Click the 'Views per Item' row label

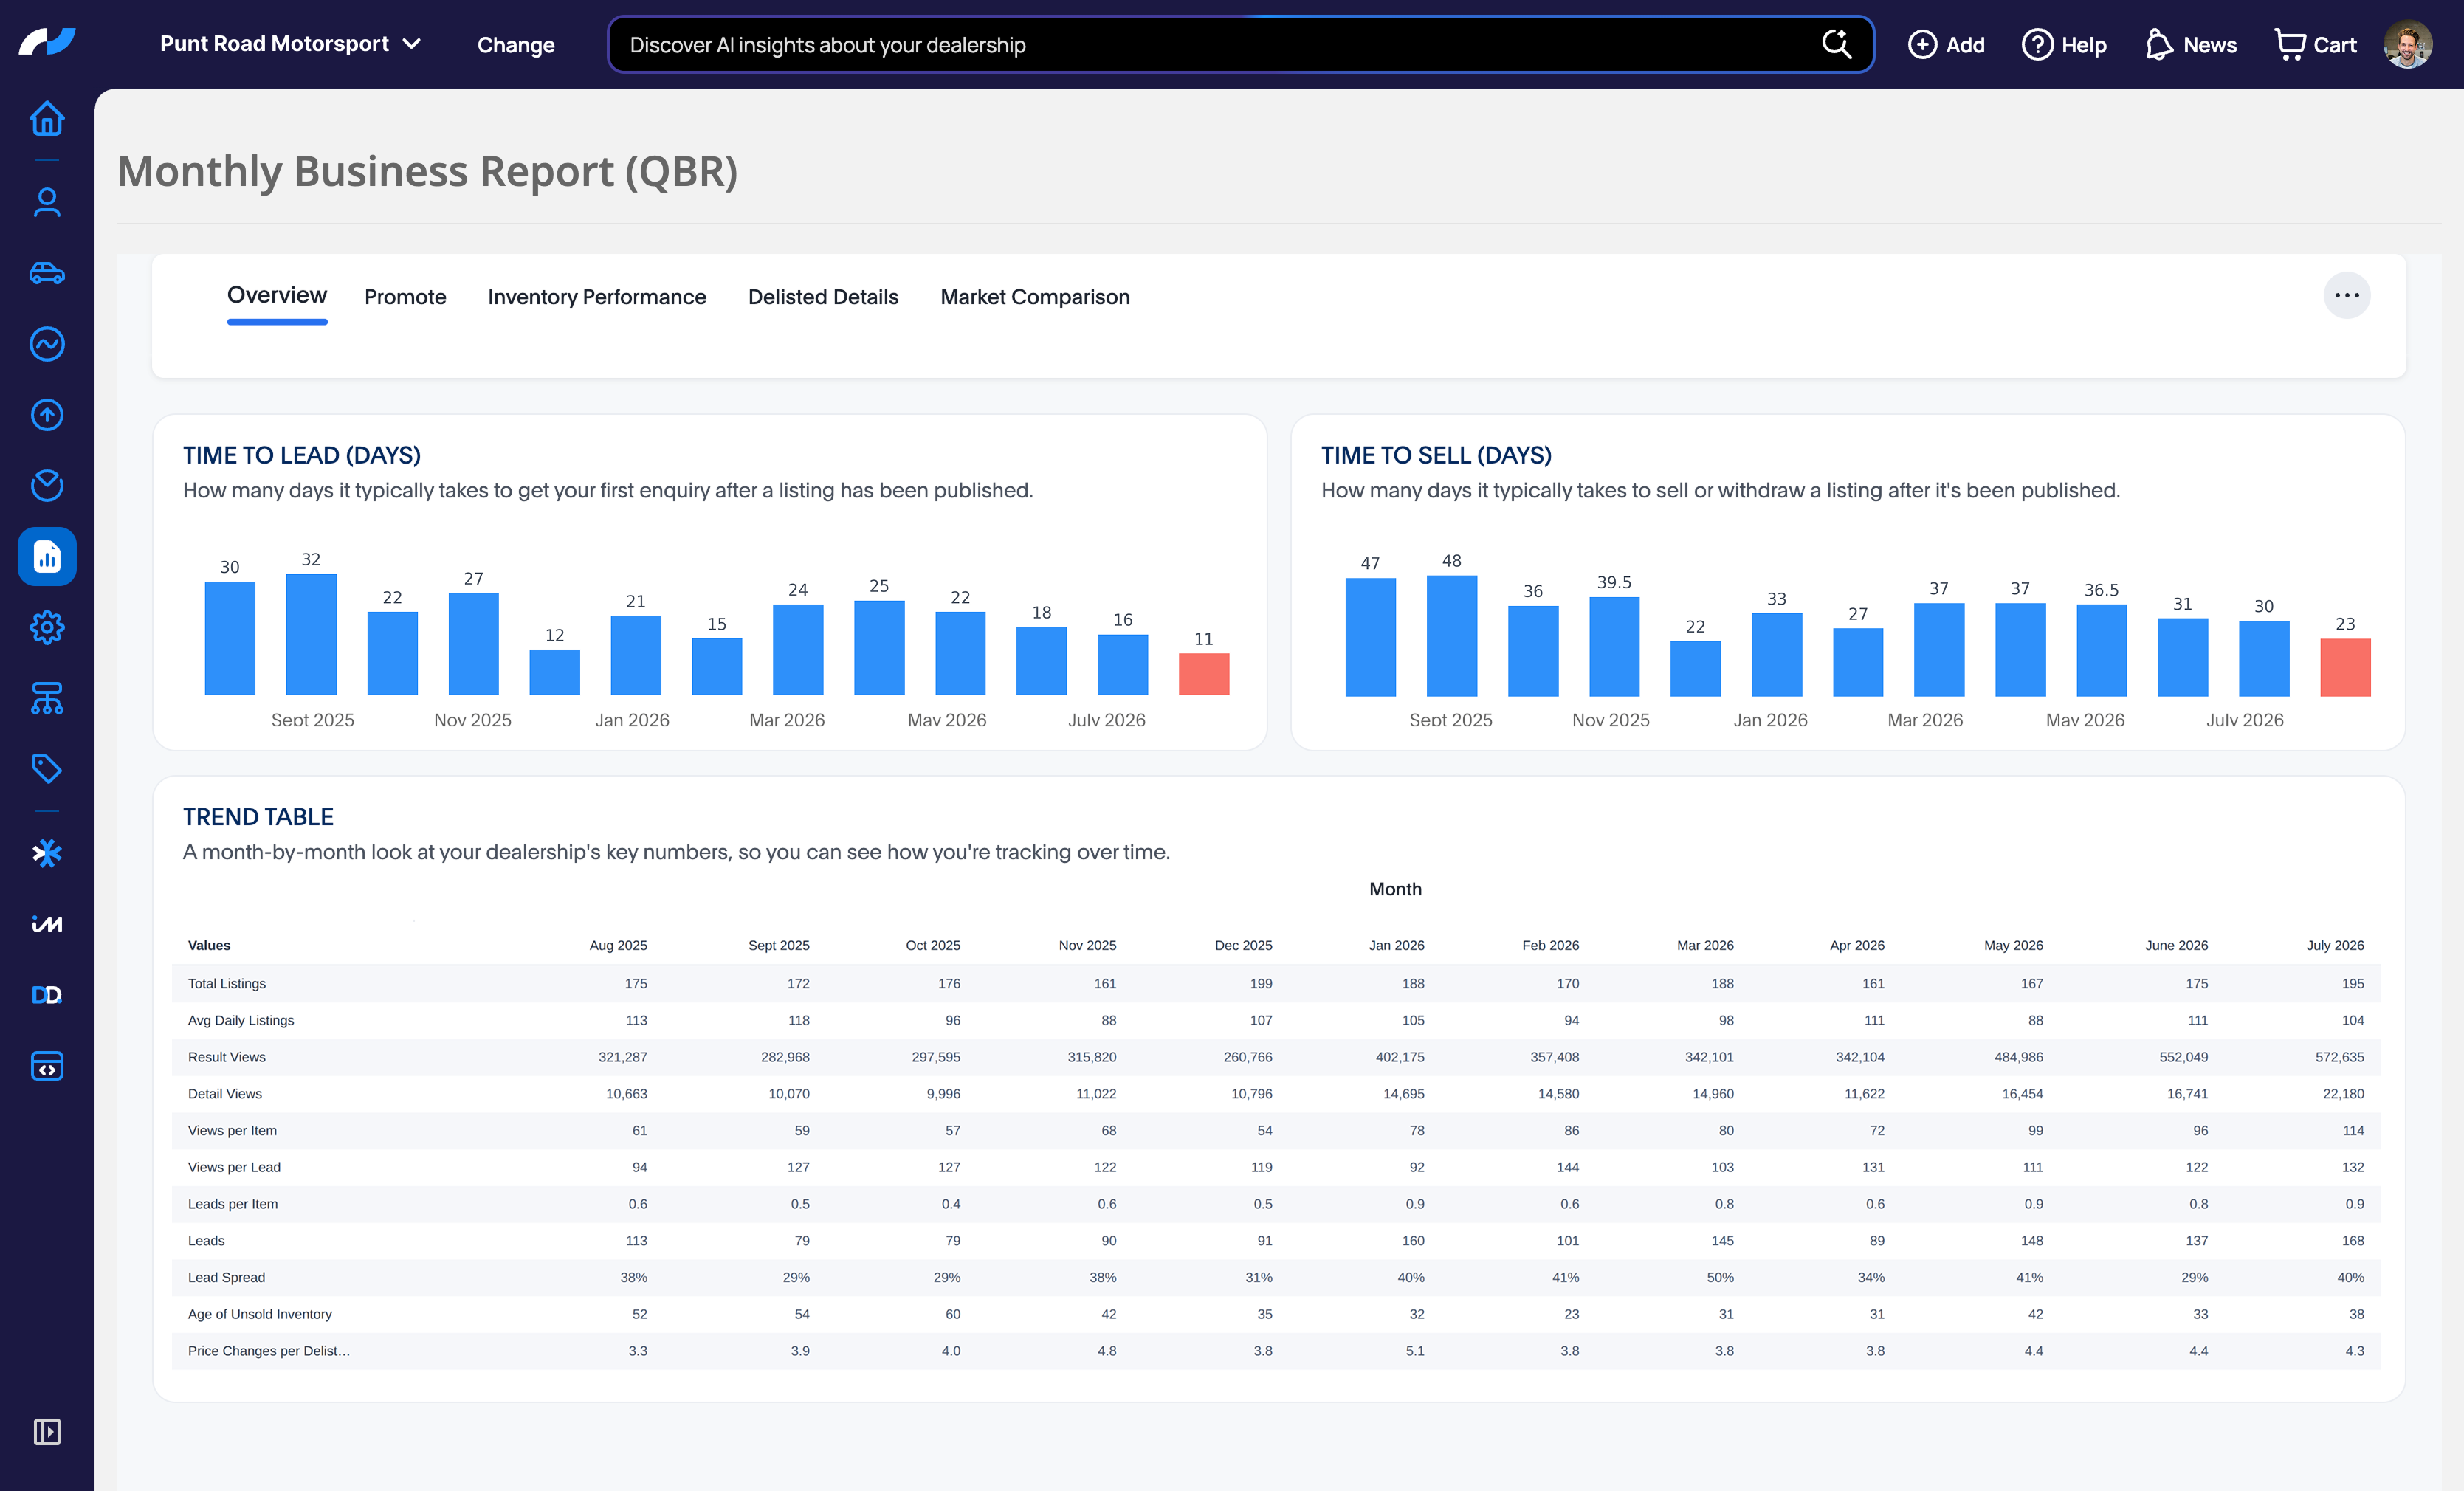tap(233, 1131)
